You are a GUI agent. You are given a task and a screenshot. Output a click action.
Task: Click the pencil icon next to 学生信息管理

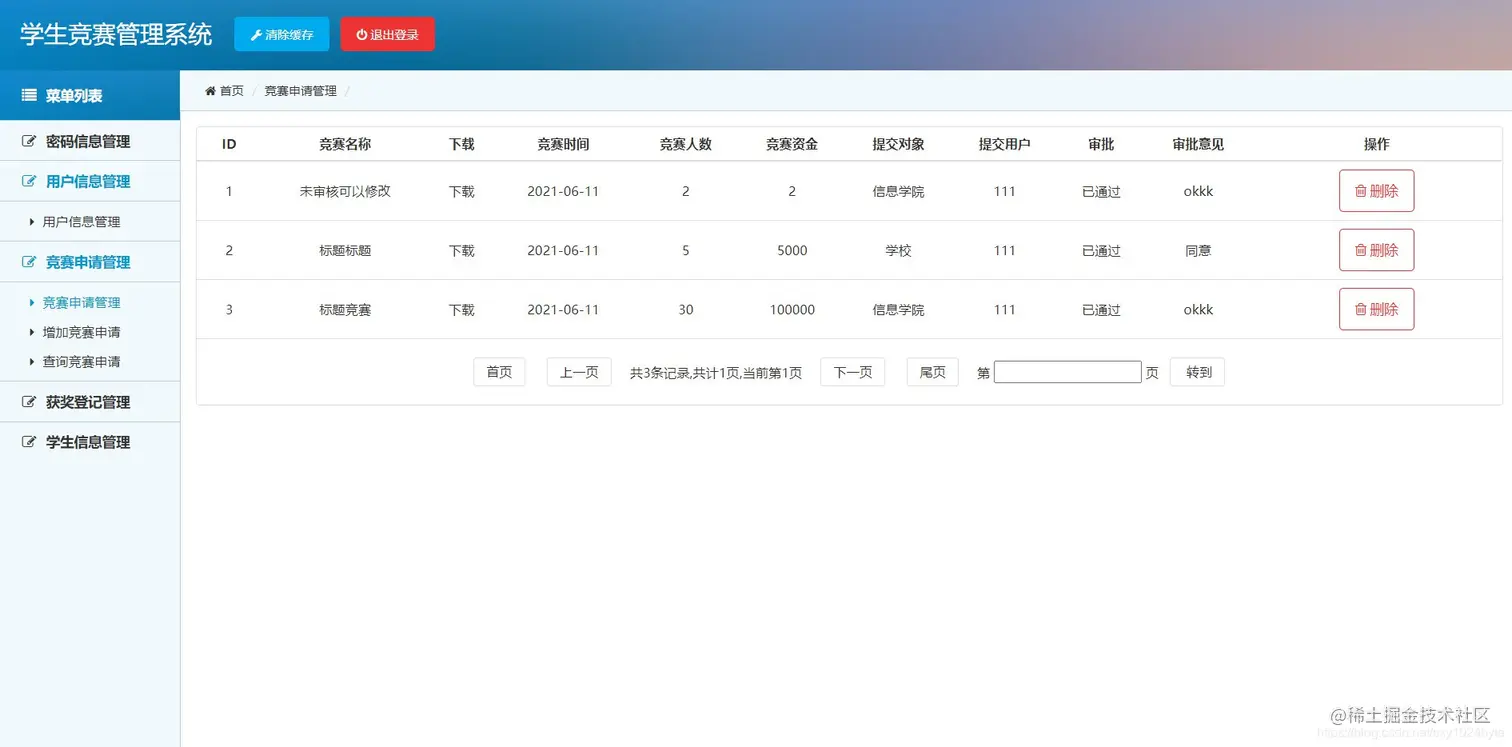pos(28,441)
